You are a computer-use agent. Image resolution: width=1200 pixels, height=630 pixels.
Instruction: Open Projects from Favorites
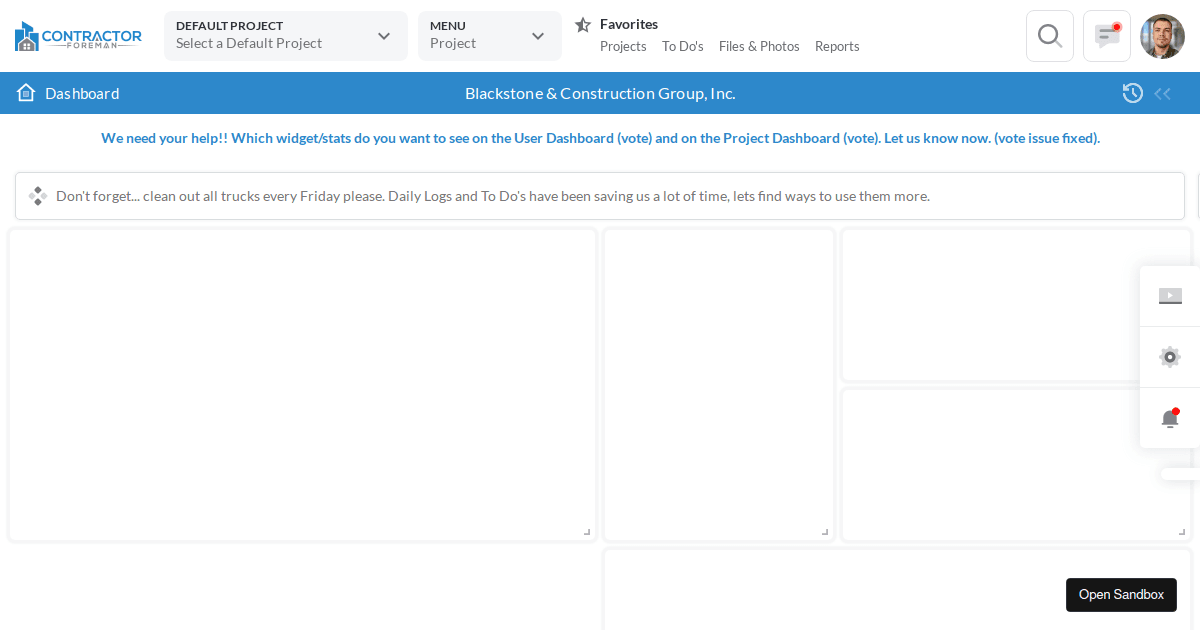(x=623, y=46)
